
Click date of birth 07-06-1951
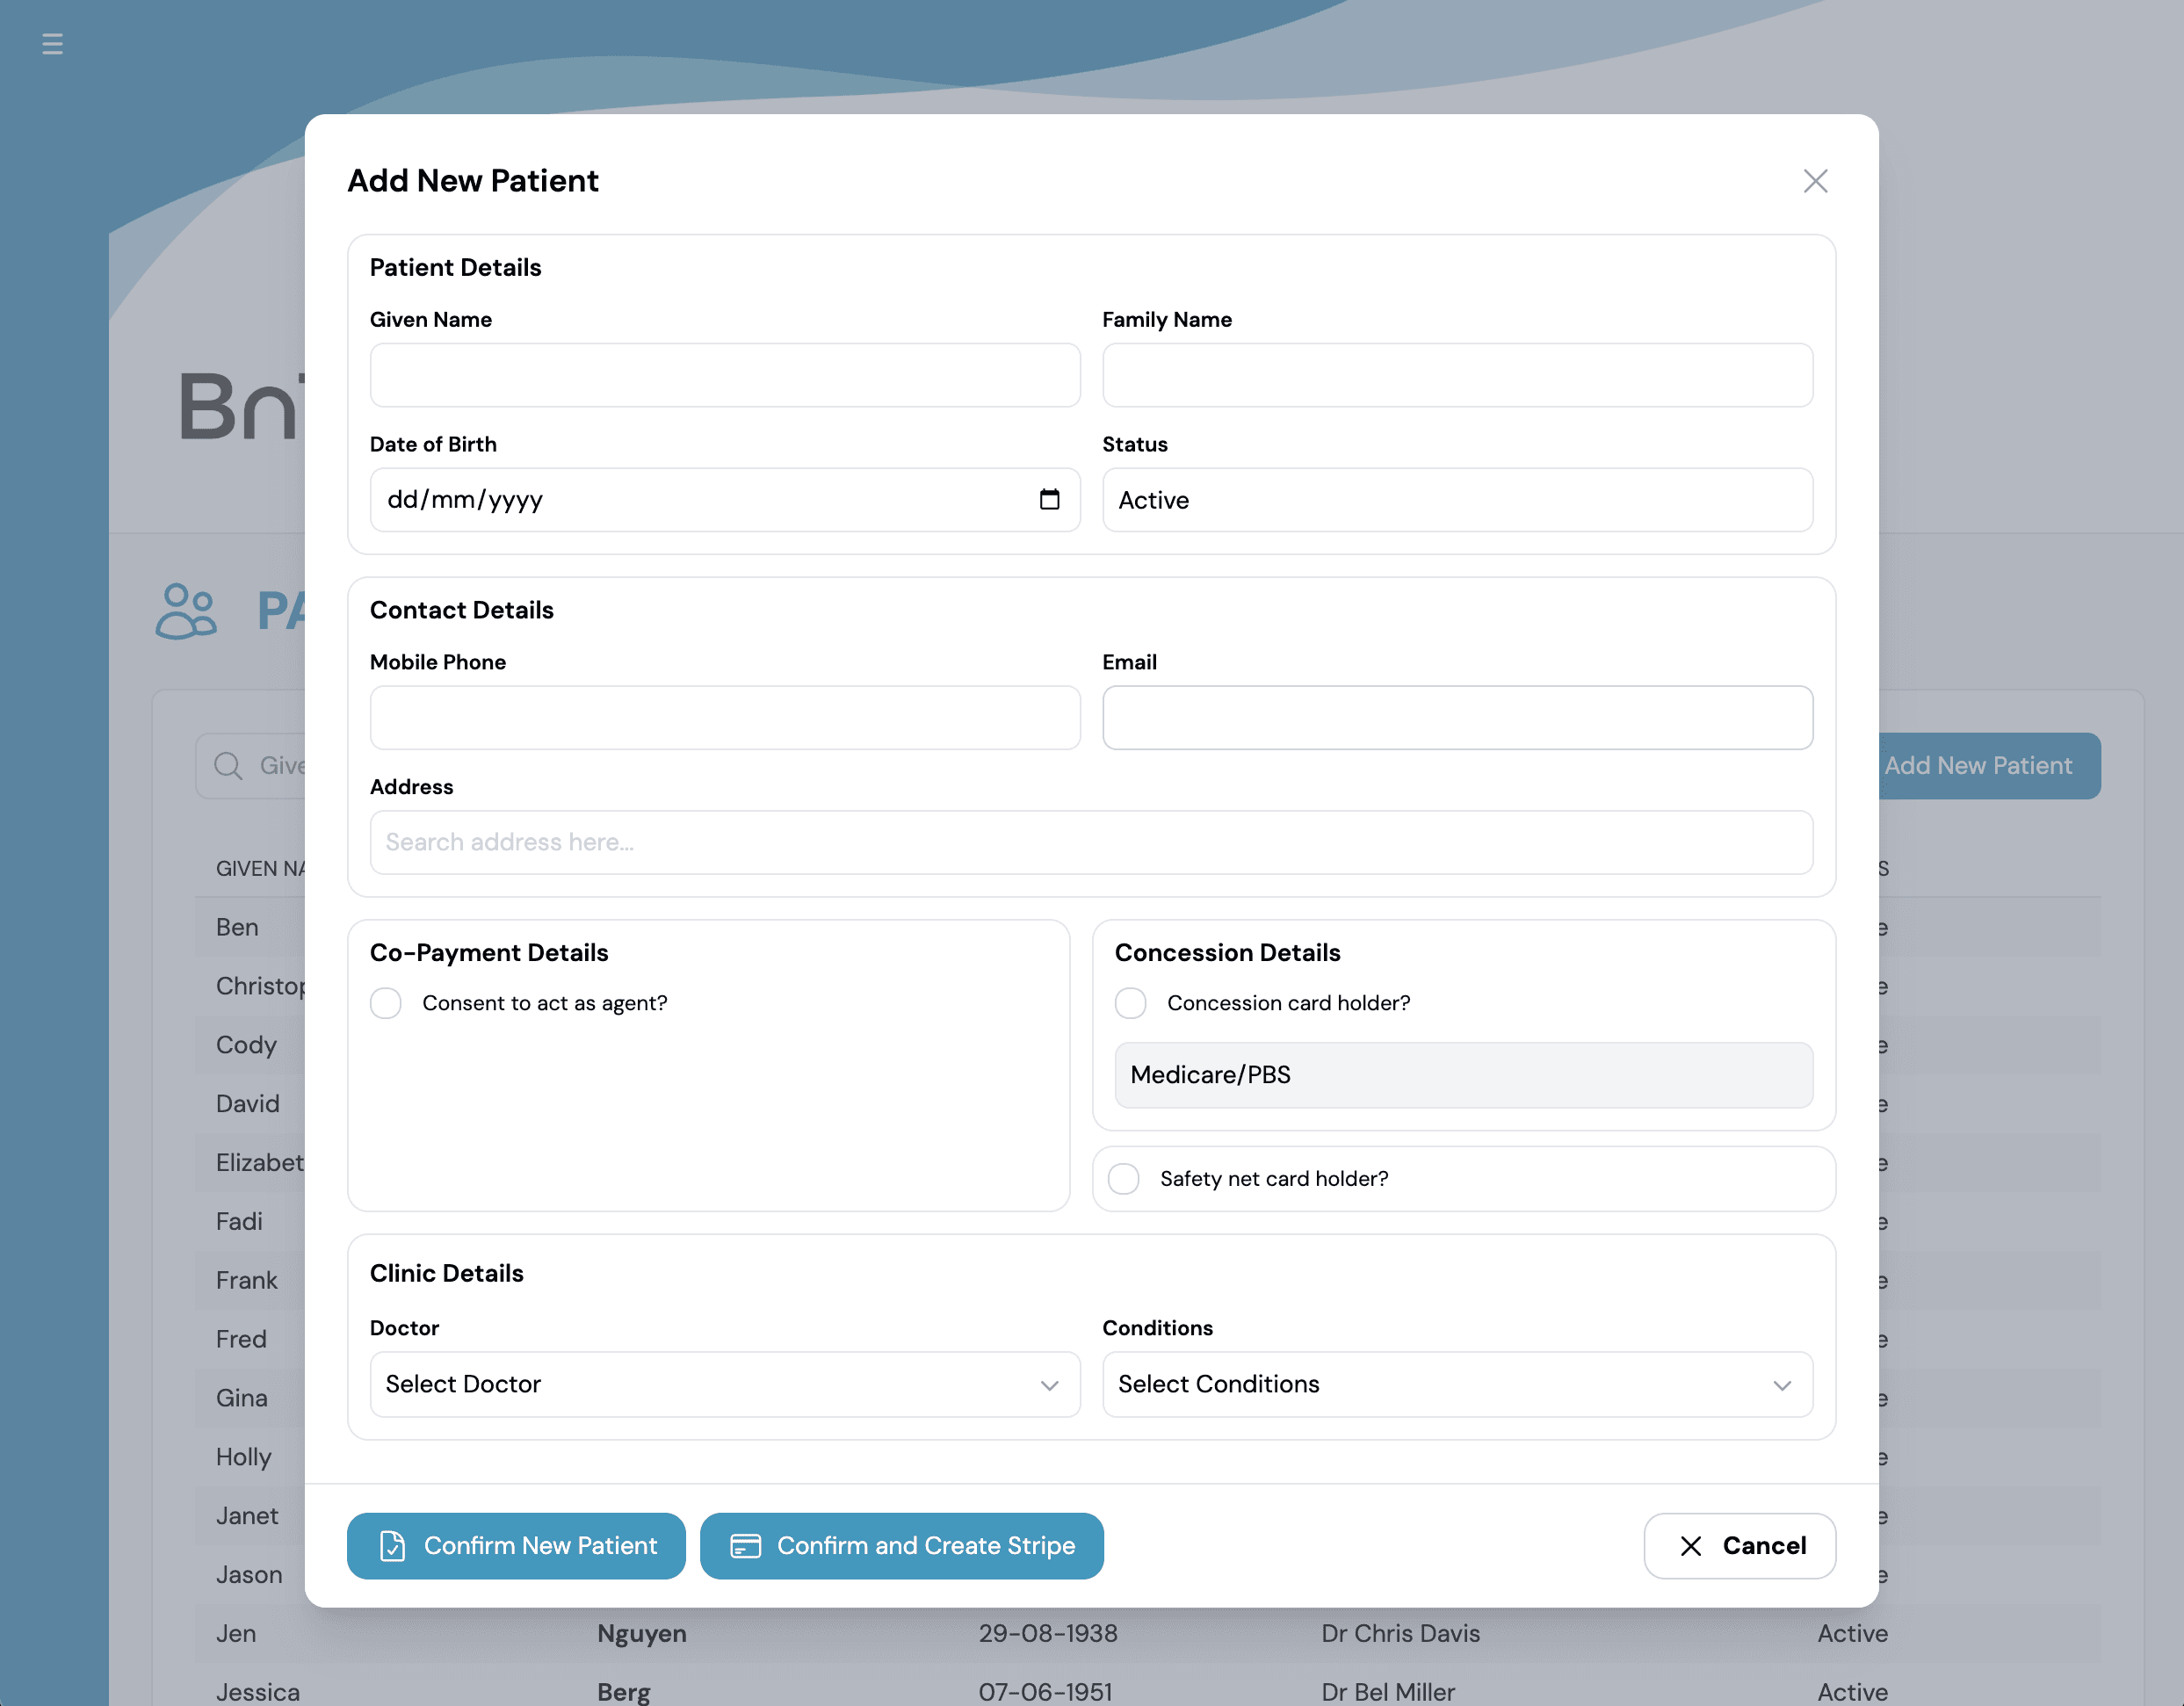point(1045,1692)
